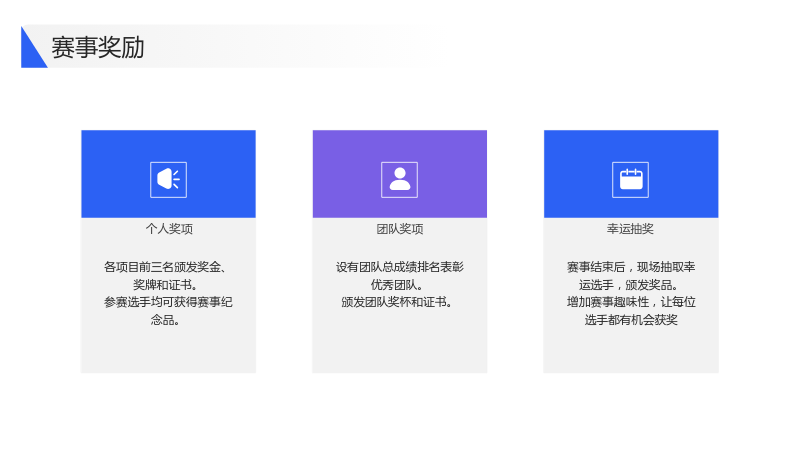Click the megaphone icon in first card
800x450 pixels.
tap(168, 180)
